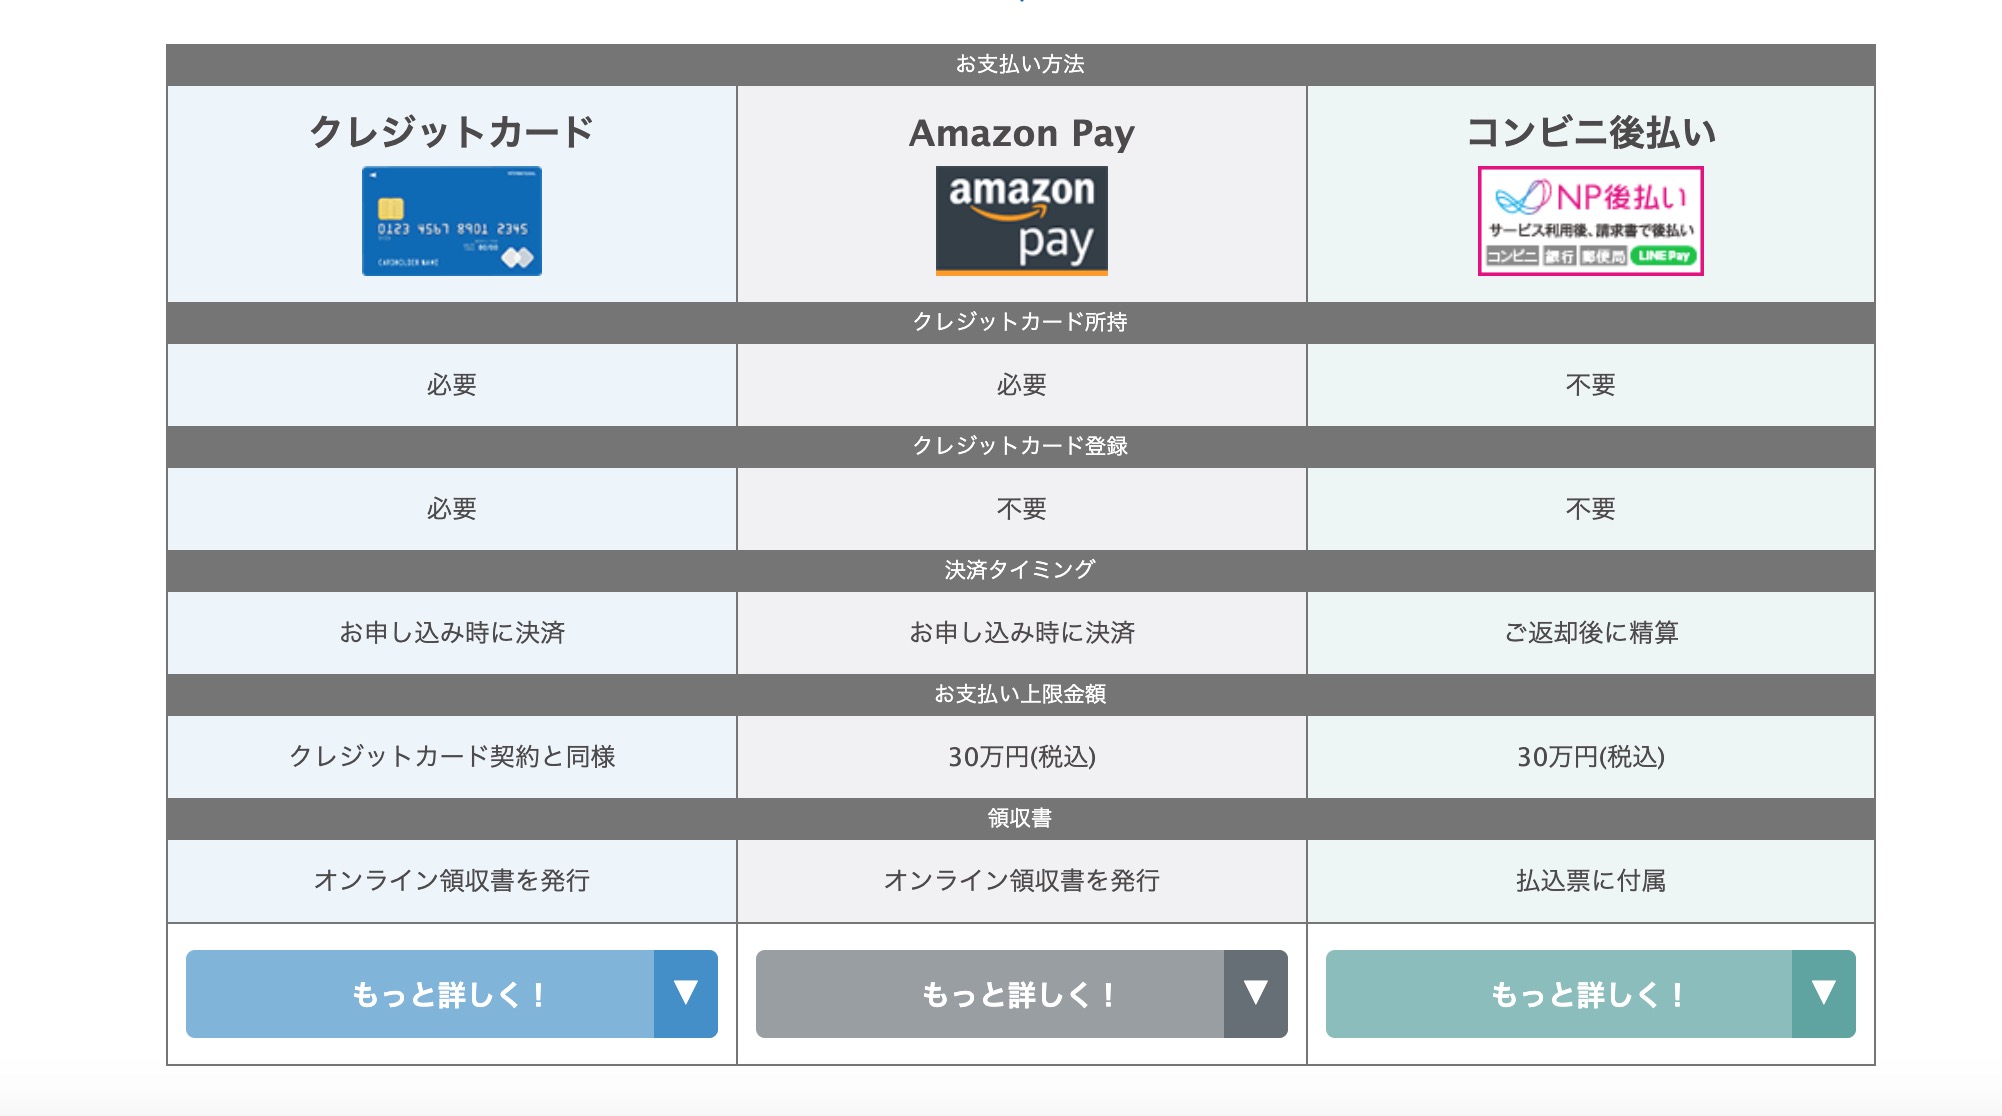Click the 払込票に付属 cell
Viewport: 2002px width, 1116px height.
pos(1590,880)
